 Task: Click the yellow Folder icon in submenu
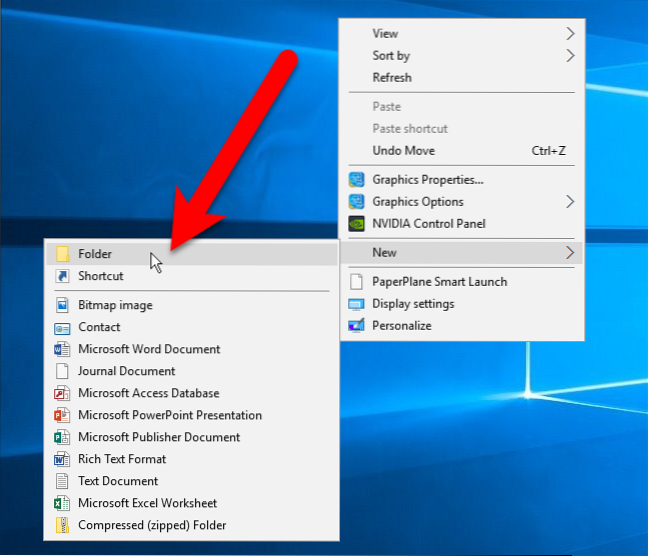62,254
